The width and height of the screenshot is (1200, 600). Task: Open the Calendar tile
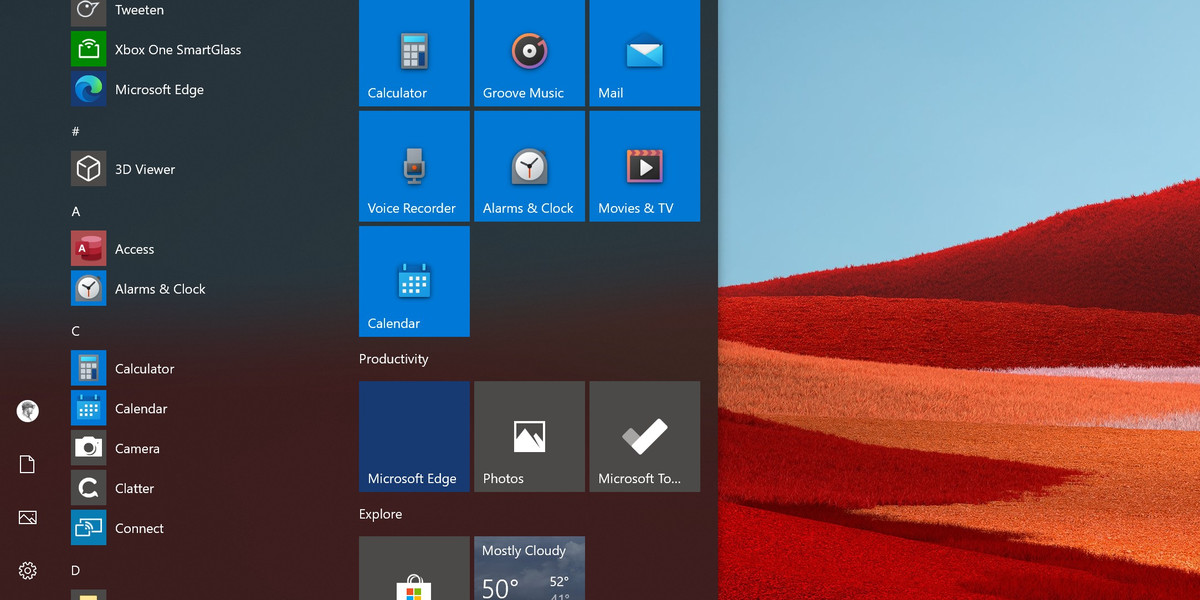(x=414, y=281)
